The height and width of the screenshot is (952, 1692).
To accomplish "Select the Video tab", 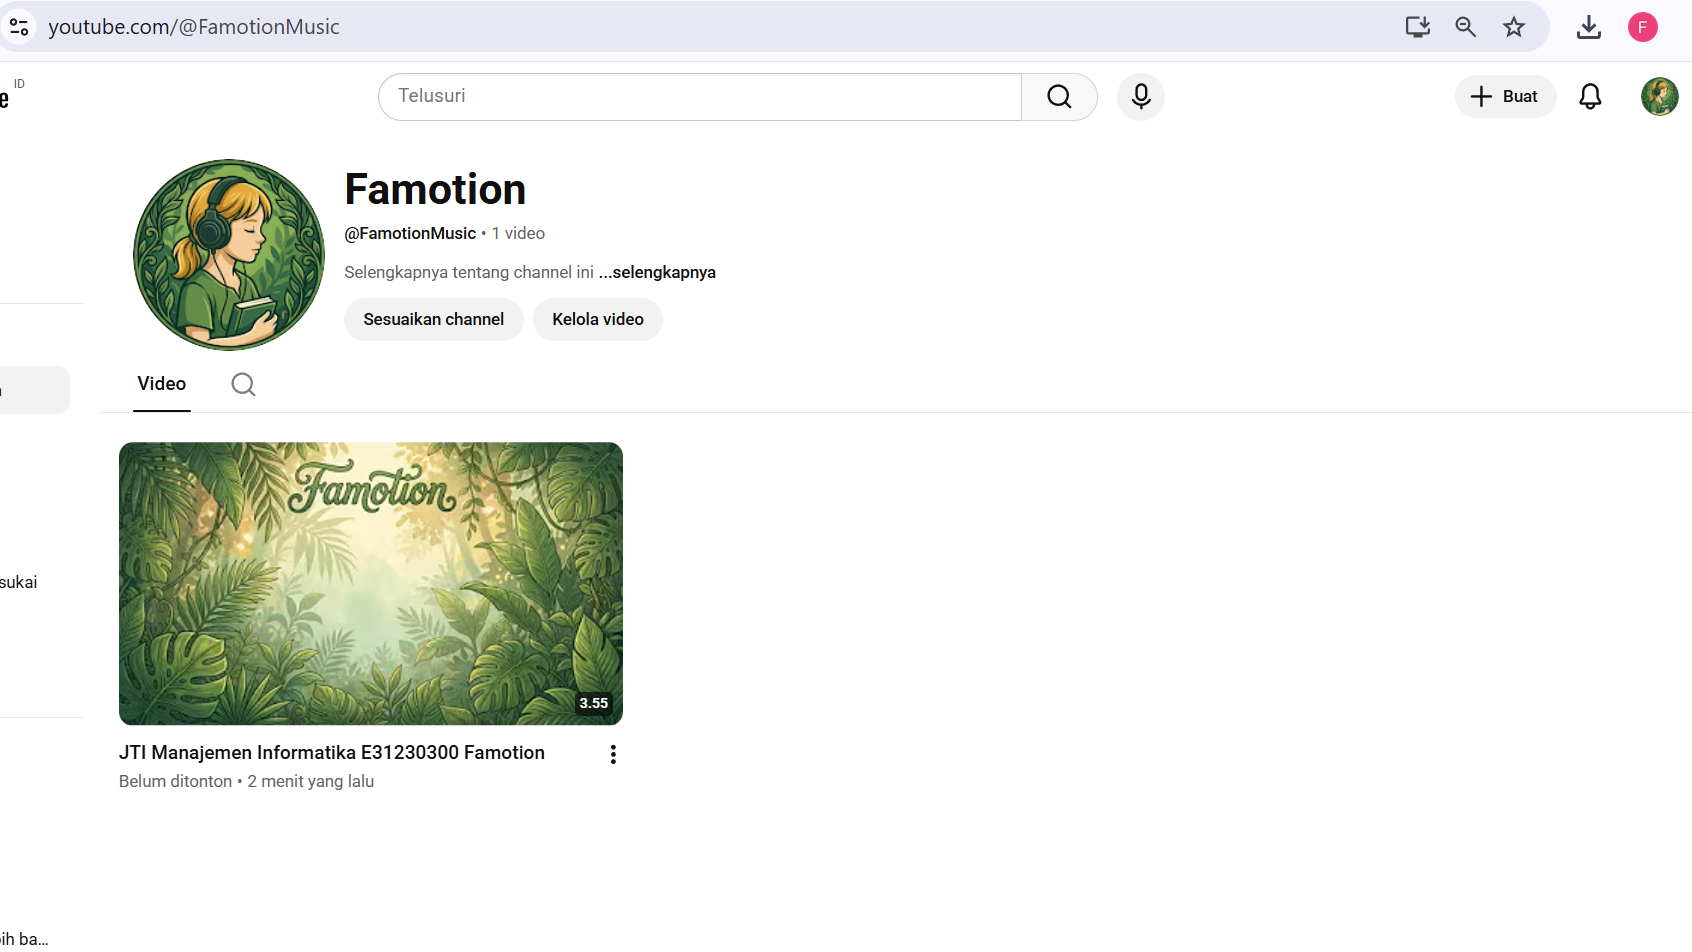I will [162, 384].
